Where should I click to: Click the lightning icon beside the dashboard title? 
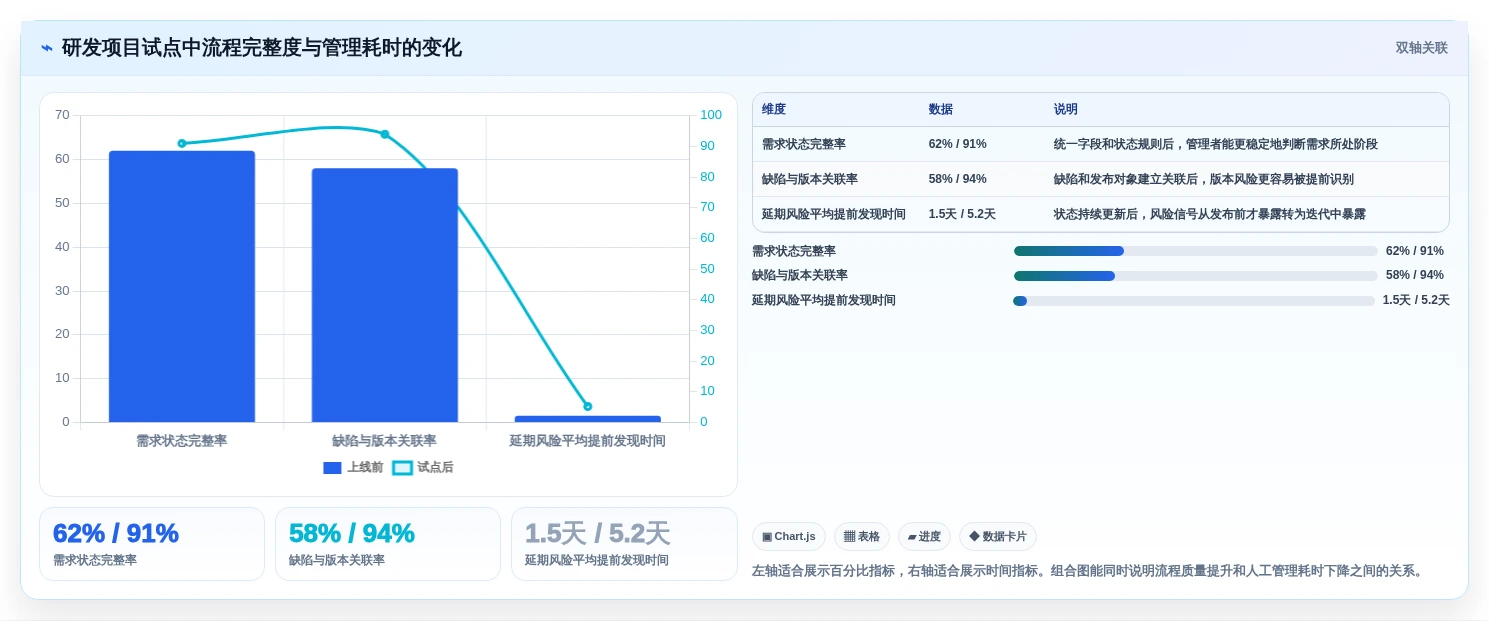pos(47,48)
